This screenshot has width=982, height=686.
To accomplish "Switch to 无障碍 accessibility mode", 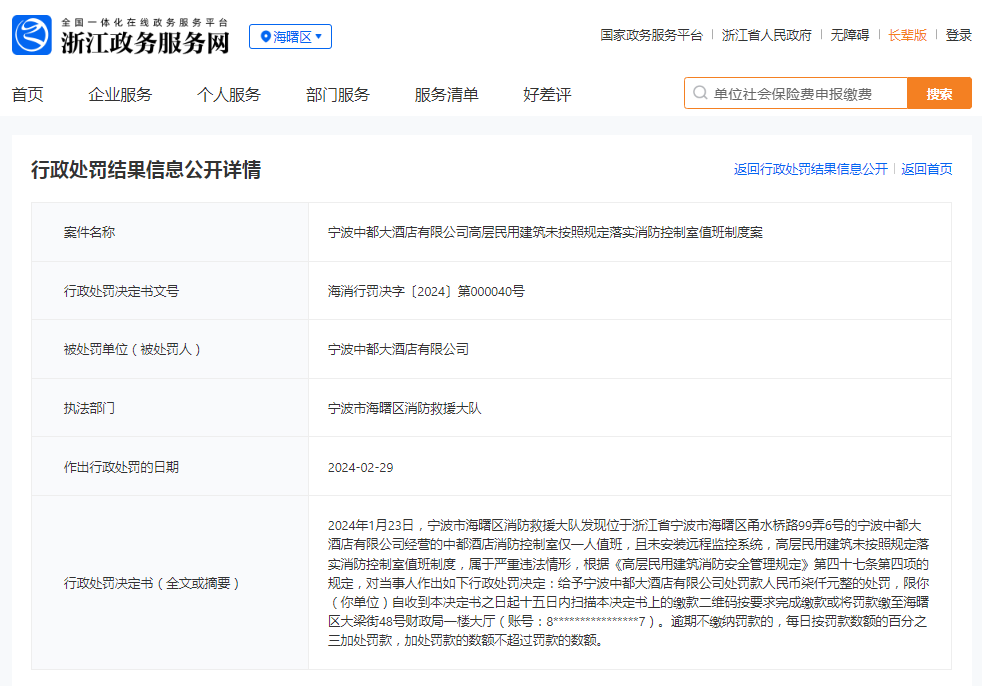I will click(850, 35).
